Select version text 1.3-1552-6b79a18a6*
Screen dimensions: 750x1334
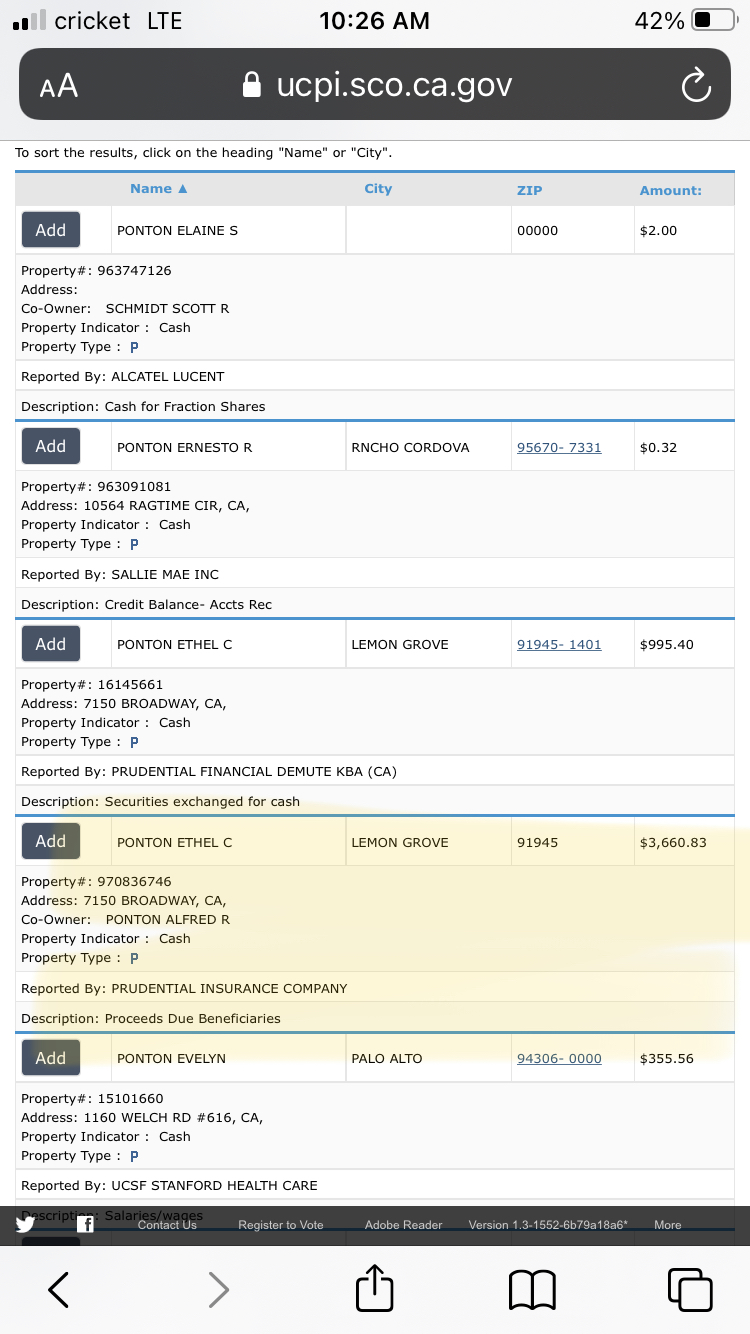548,1225
